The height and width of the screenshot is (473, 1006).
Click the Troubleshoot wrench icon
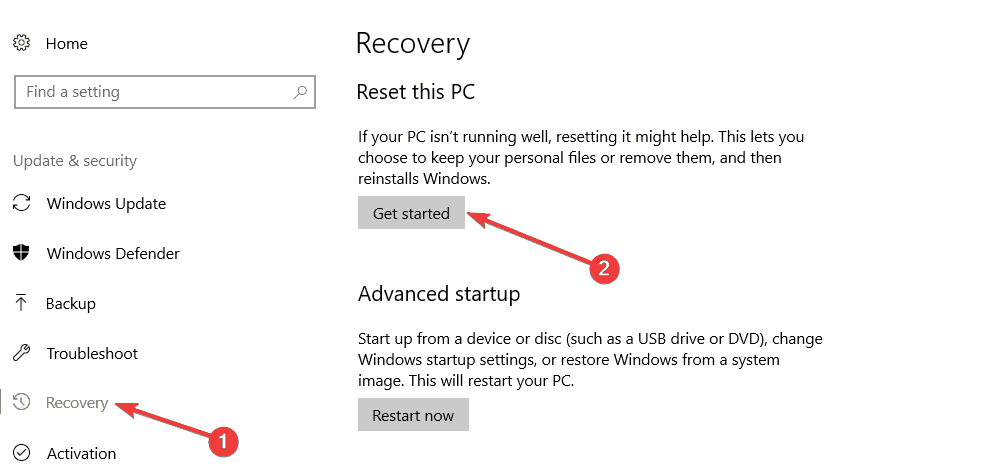coord(22,353)
